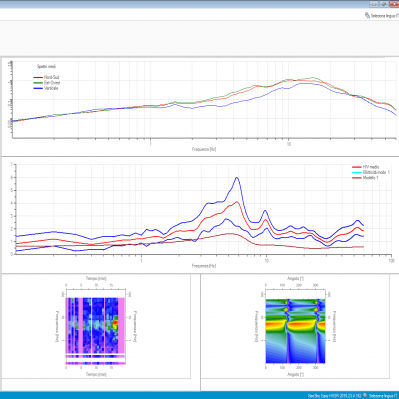Click the Tempo [min] label below the spectrogram
Image resolution: width=399 pixels, height=399 pixels.
tap(96, 374)
